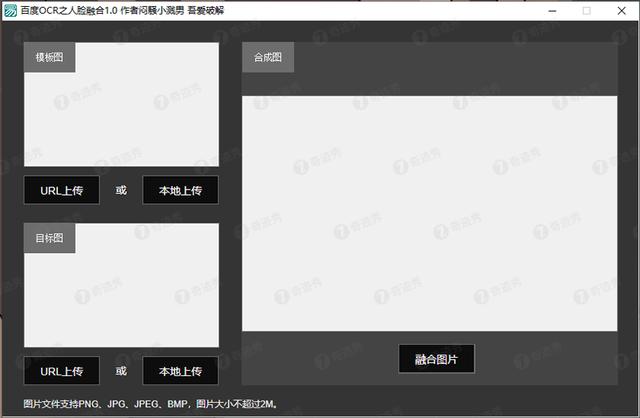Close the 人脸融合 window
The width and height of the screenshot is (640, 418).
point(621,11)
